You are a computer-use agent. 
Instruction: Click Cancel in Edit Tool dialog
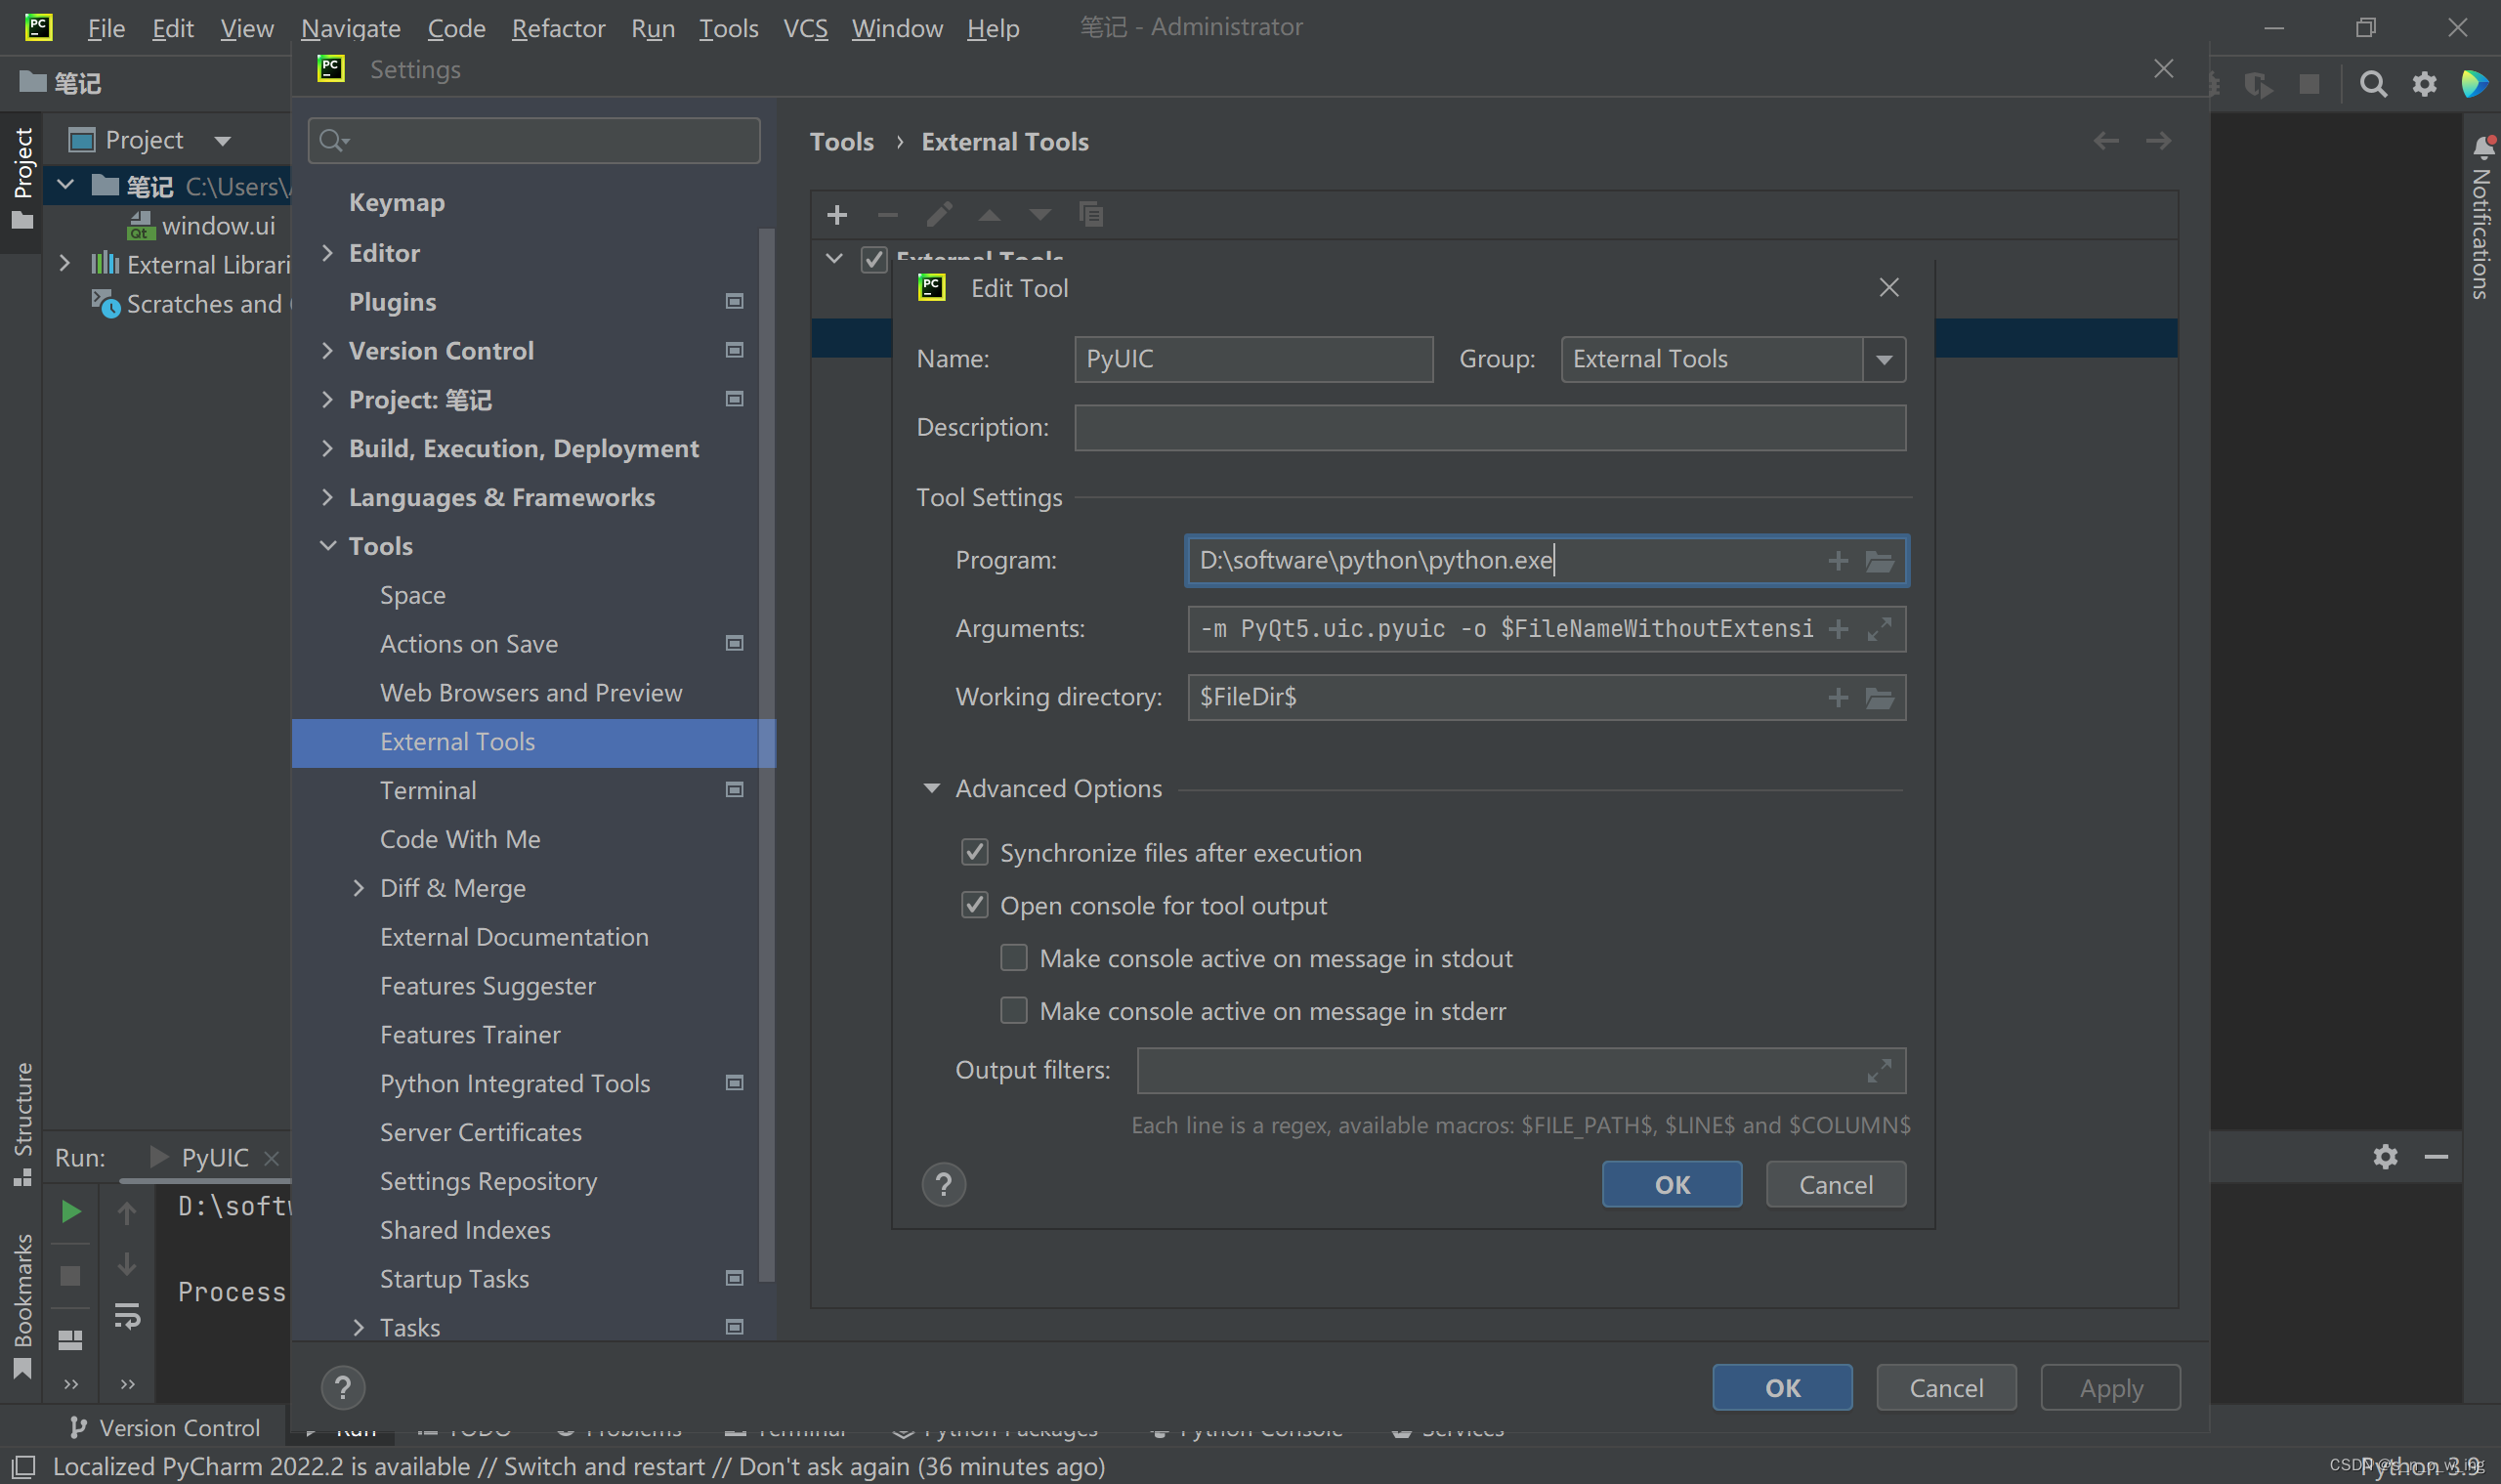1836,1185
